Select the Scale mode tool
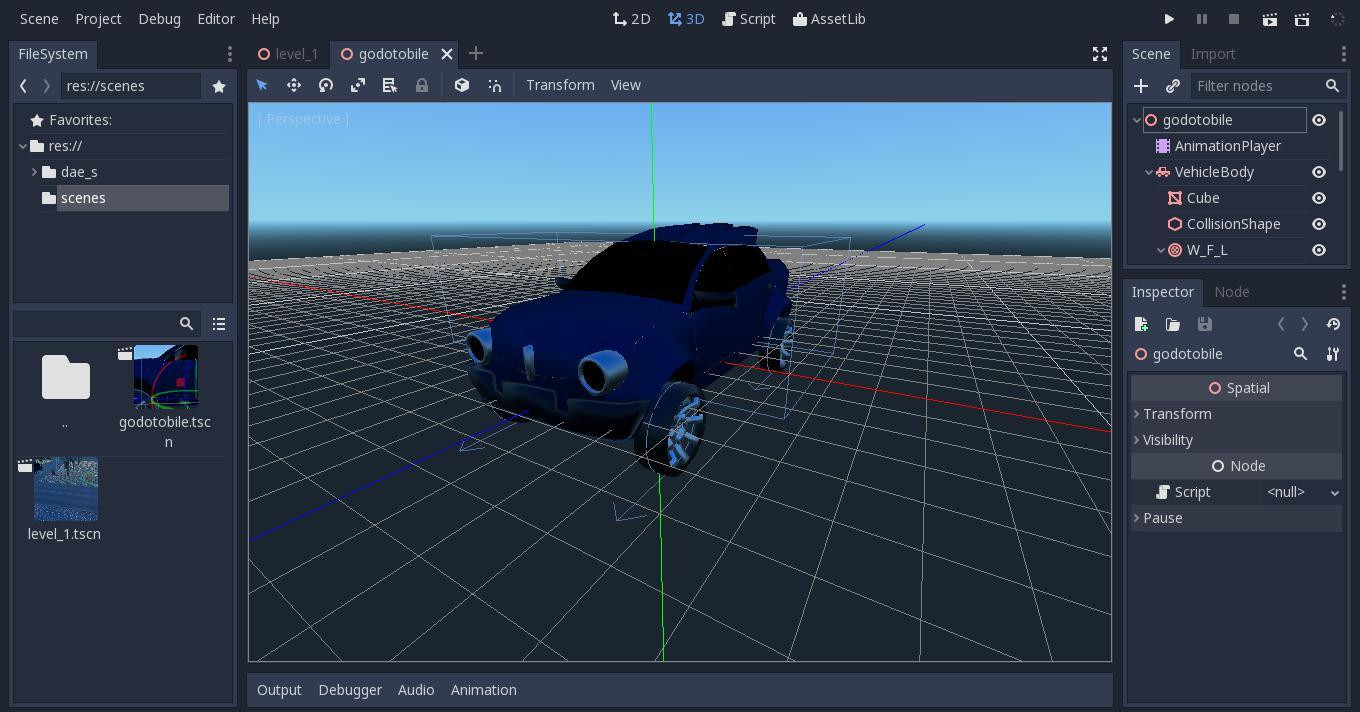The width and height of the screenshot is (1360, 712). pos(358,85)
